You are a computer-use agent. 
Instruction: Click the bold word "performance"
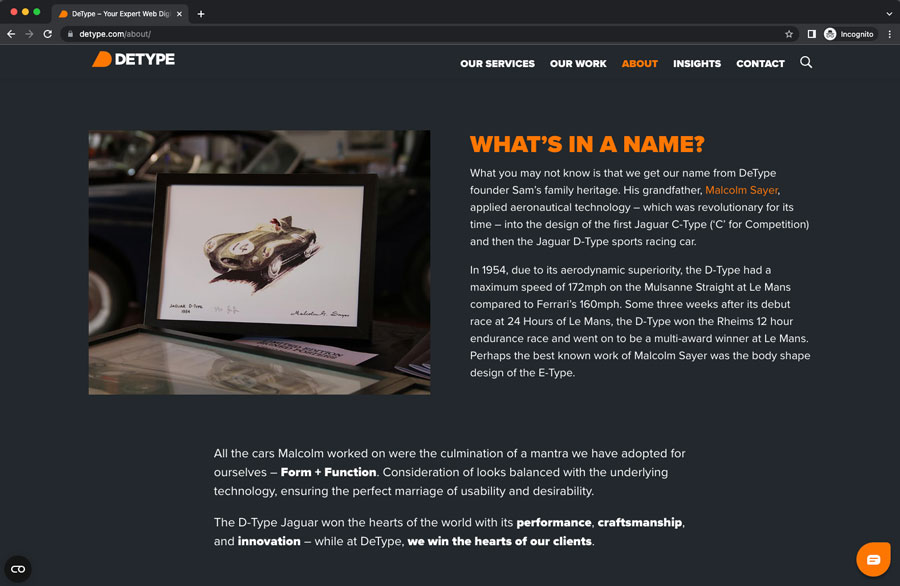tap(553, 523)
